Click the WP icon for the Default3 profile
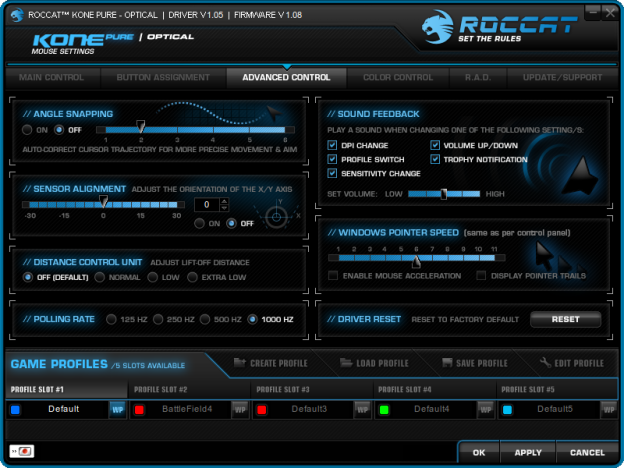This screenshot has height=468, width=624. coord(362,410)
